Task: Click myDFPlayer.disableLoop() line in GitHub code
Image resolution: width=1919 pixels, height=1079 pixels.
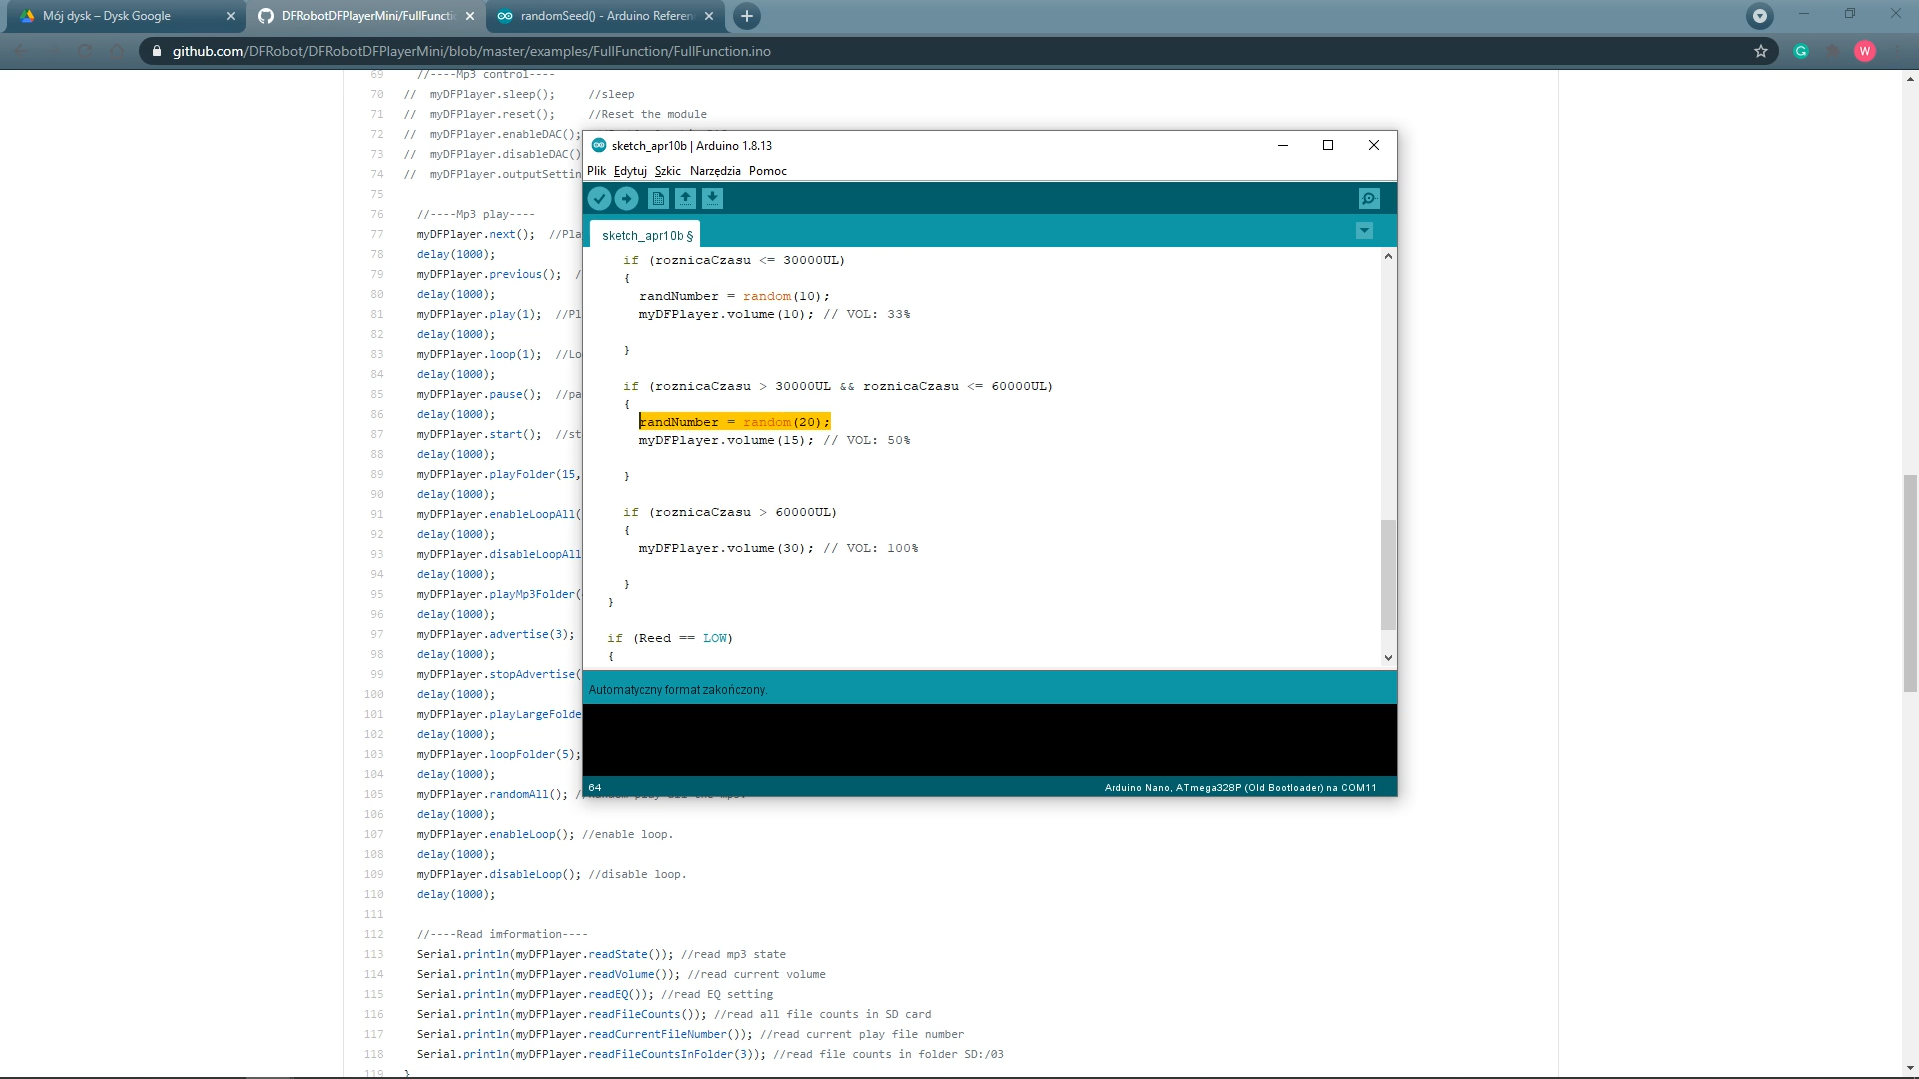Action: coord(551,874)
